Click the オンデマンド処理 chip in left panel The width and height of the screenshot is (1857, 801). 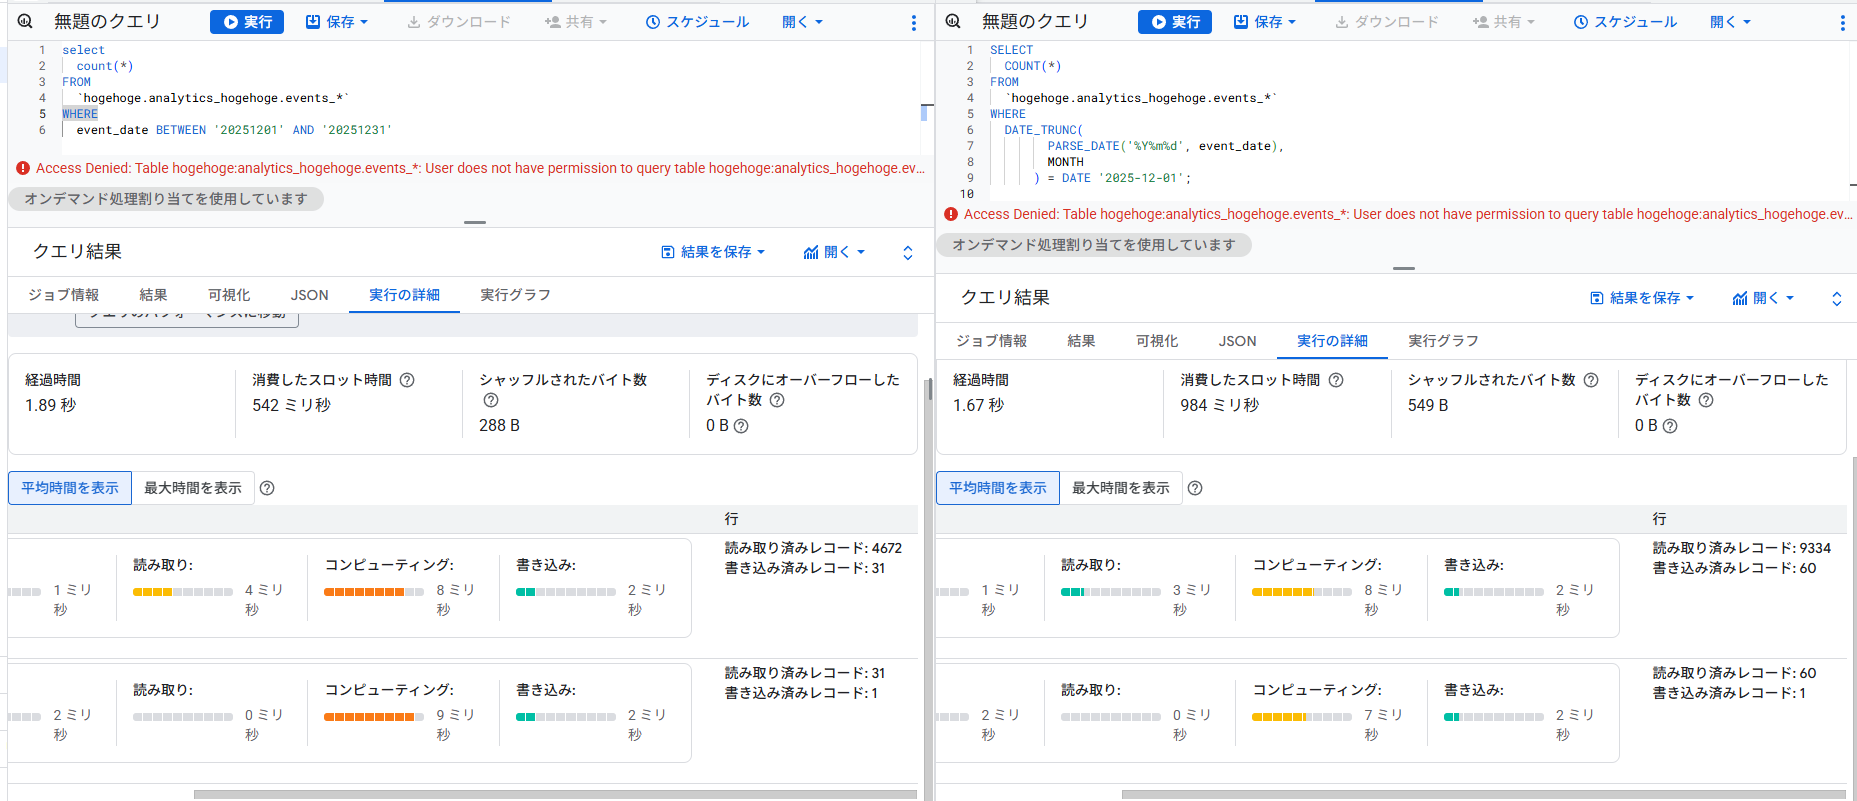166,199
